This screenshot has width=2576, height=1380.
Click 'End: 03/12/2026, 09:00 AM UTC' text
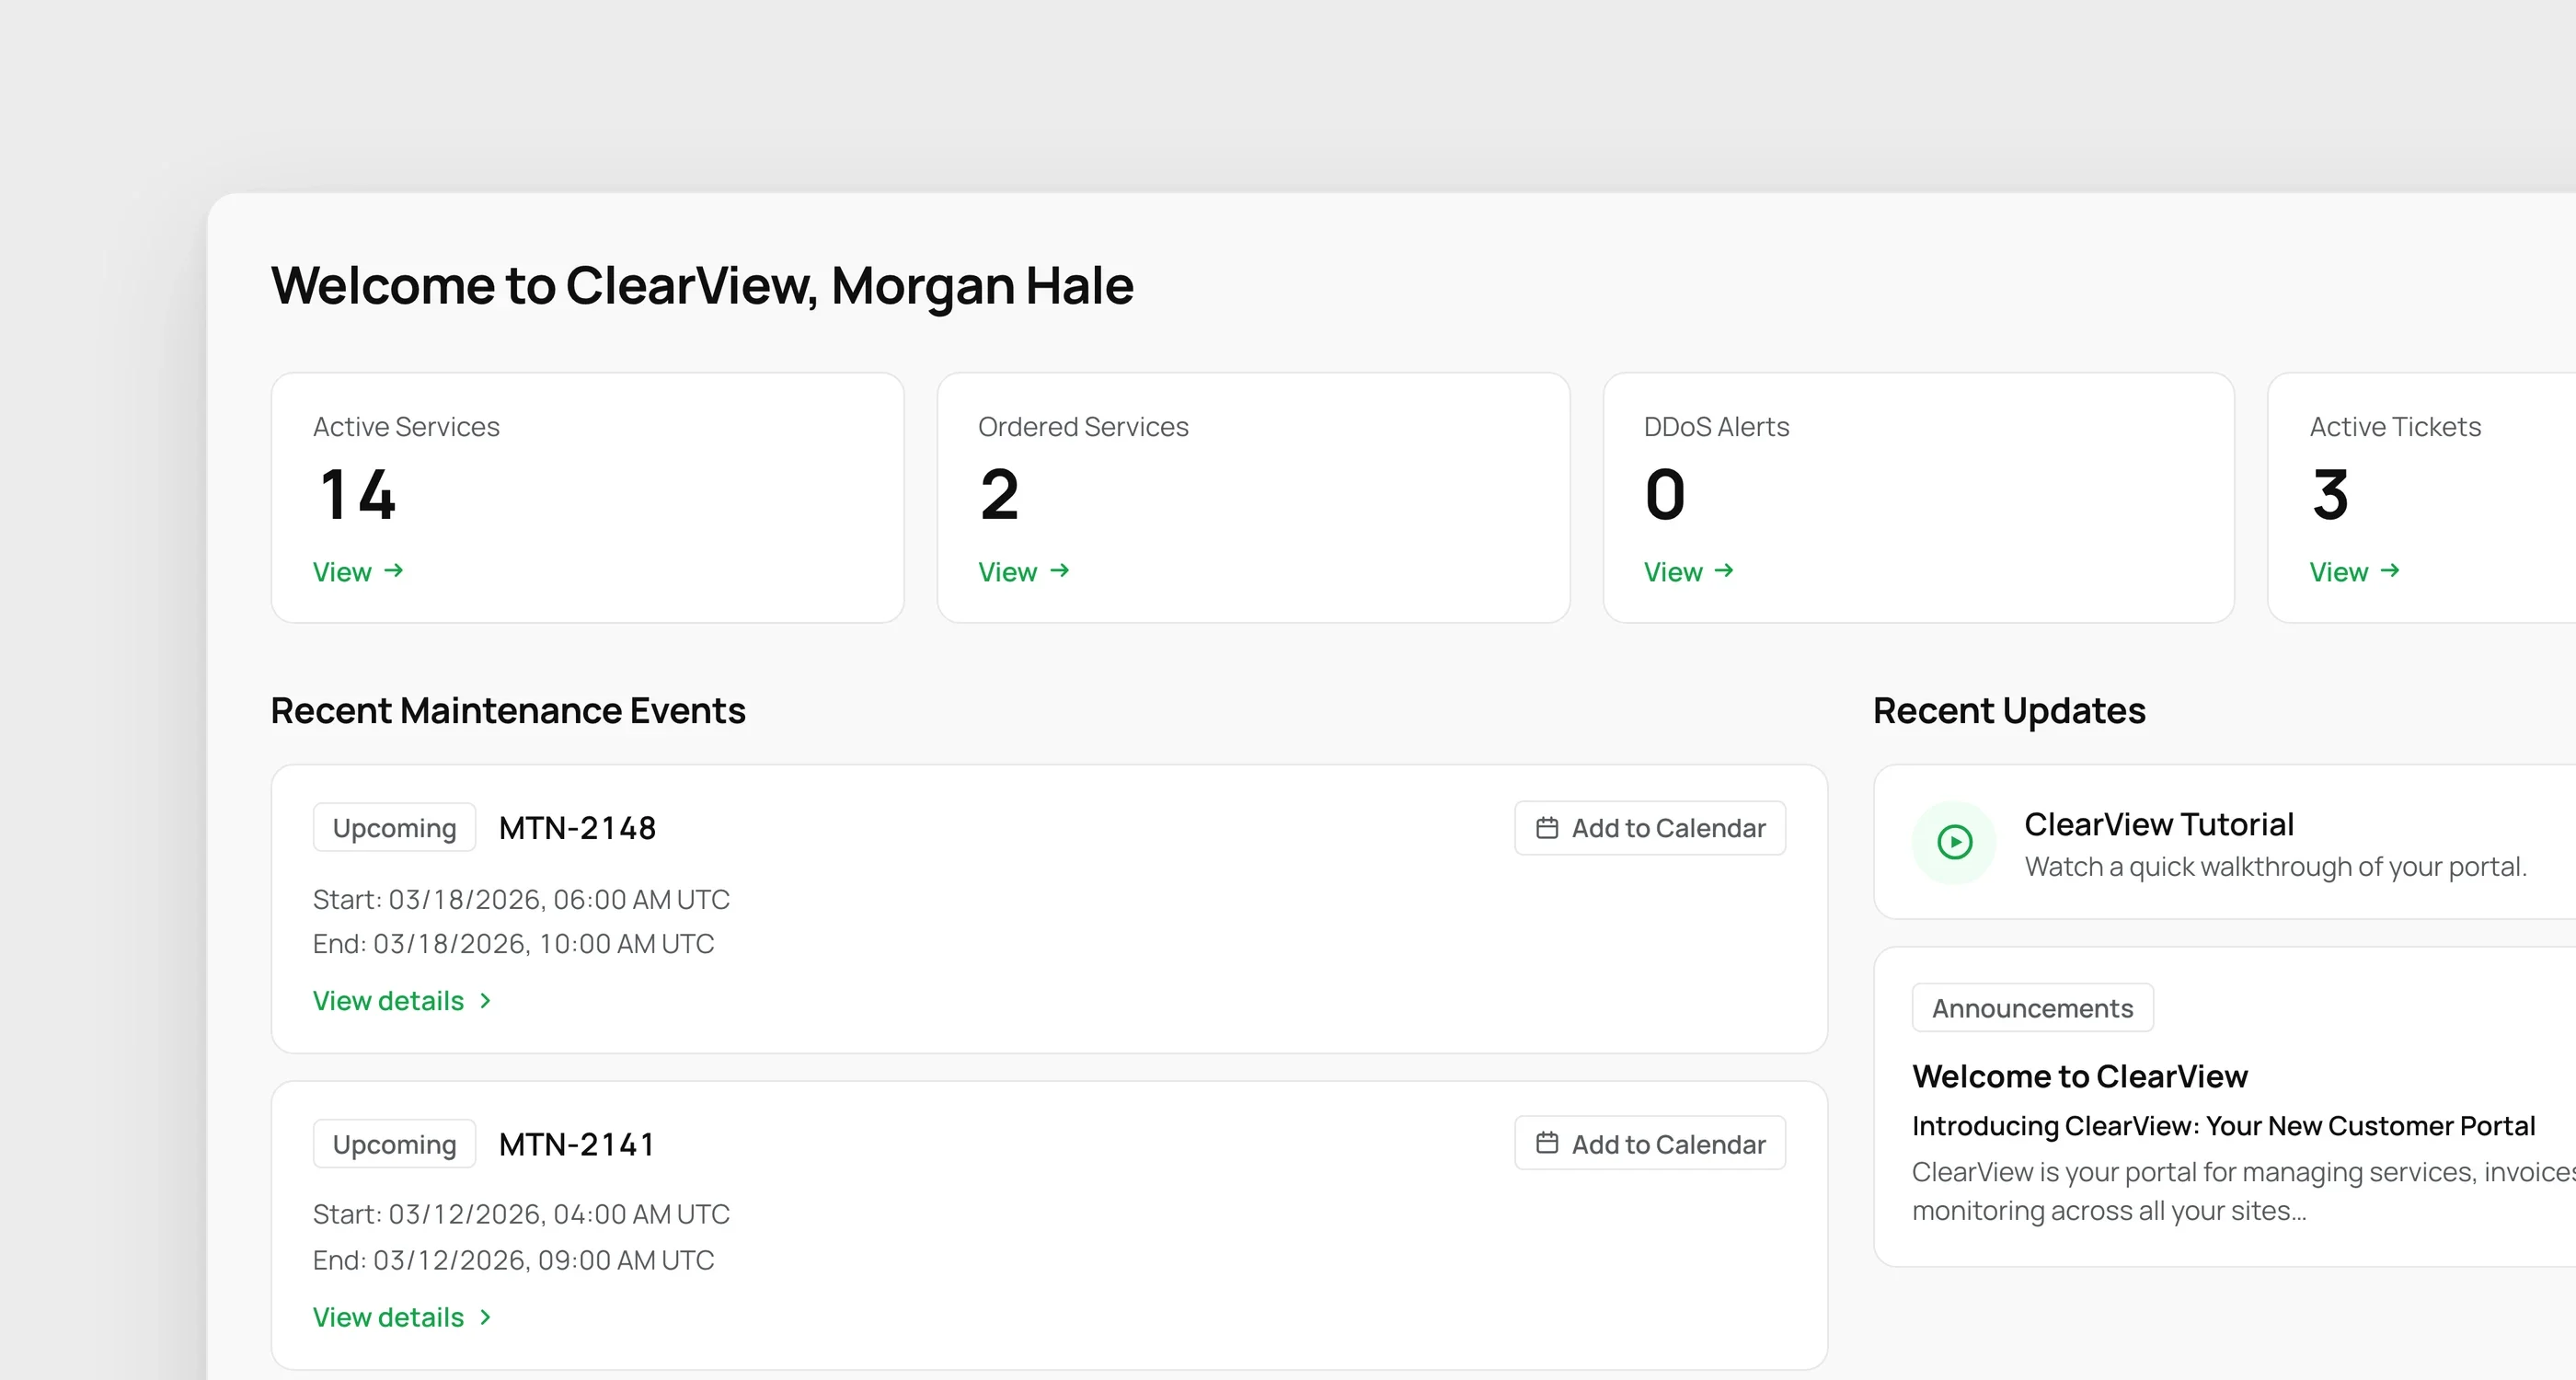tap(513, 1260)
